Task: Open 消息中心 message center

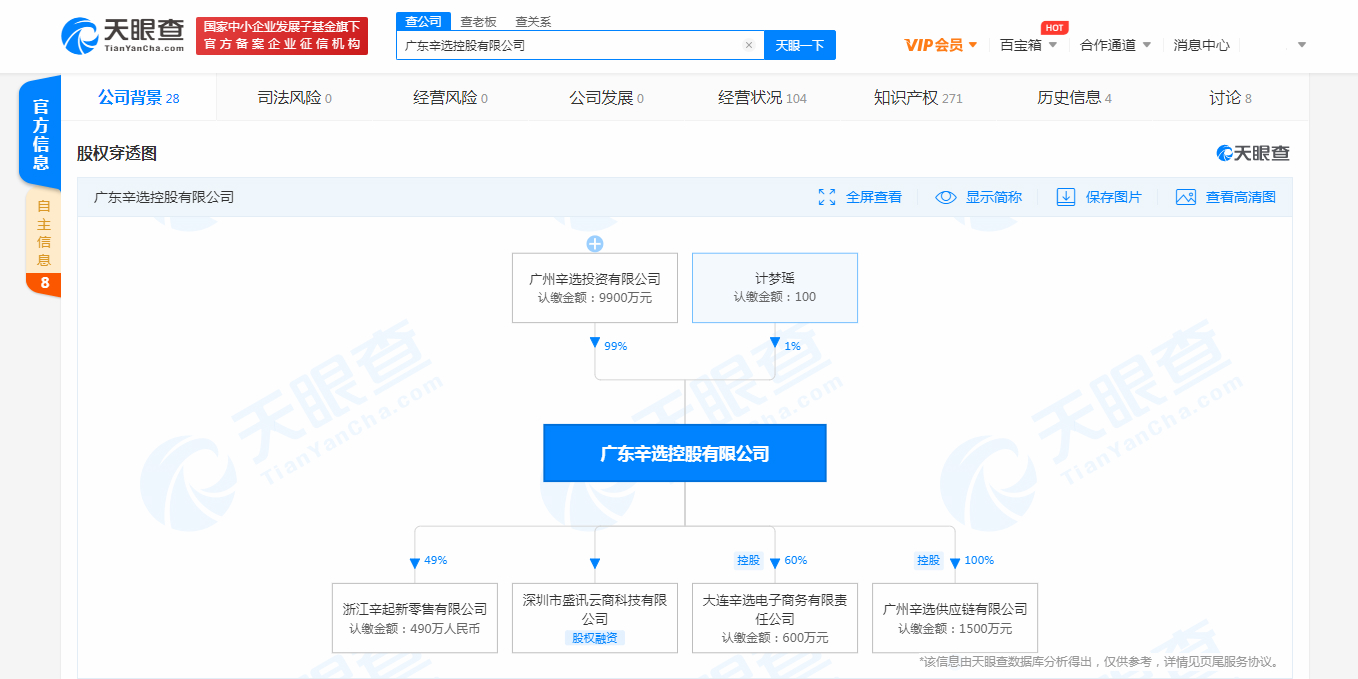Action: pyautogui.click(x=1201, y=45)
